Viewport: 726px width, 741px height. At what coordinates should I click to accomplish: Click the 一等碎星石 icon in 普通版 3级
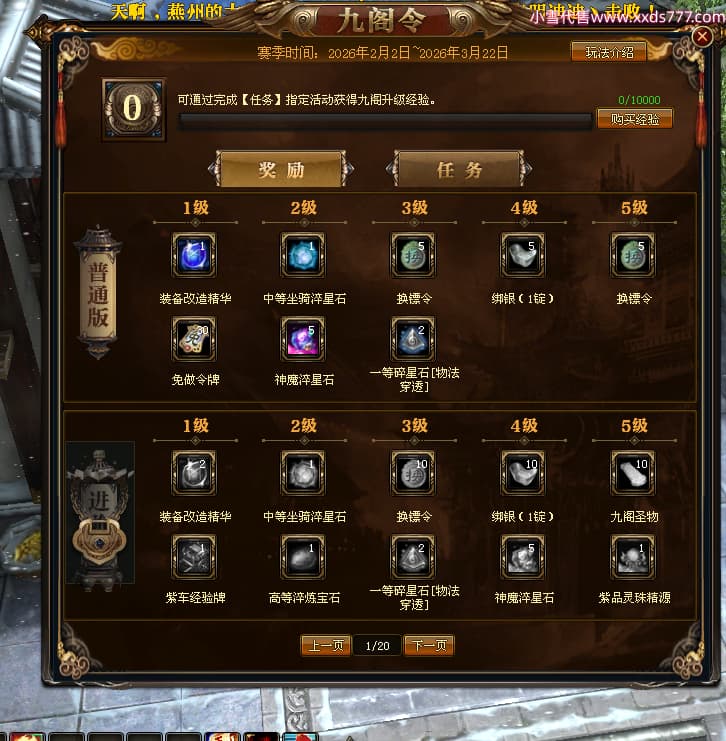tap(413, 339)
